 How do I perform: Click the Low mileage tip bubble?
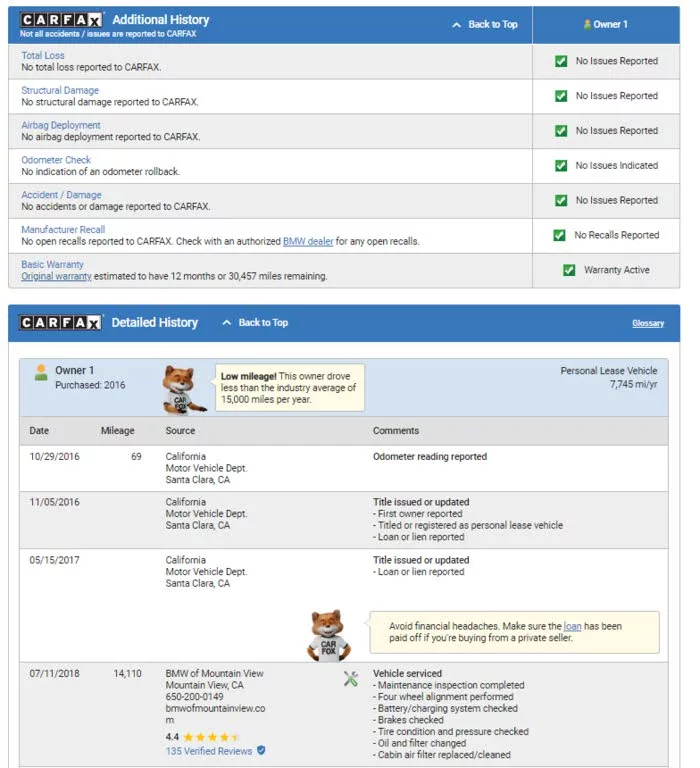coord(290,387)
